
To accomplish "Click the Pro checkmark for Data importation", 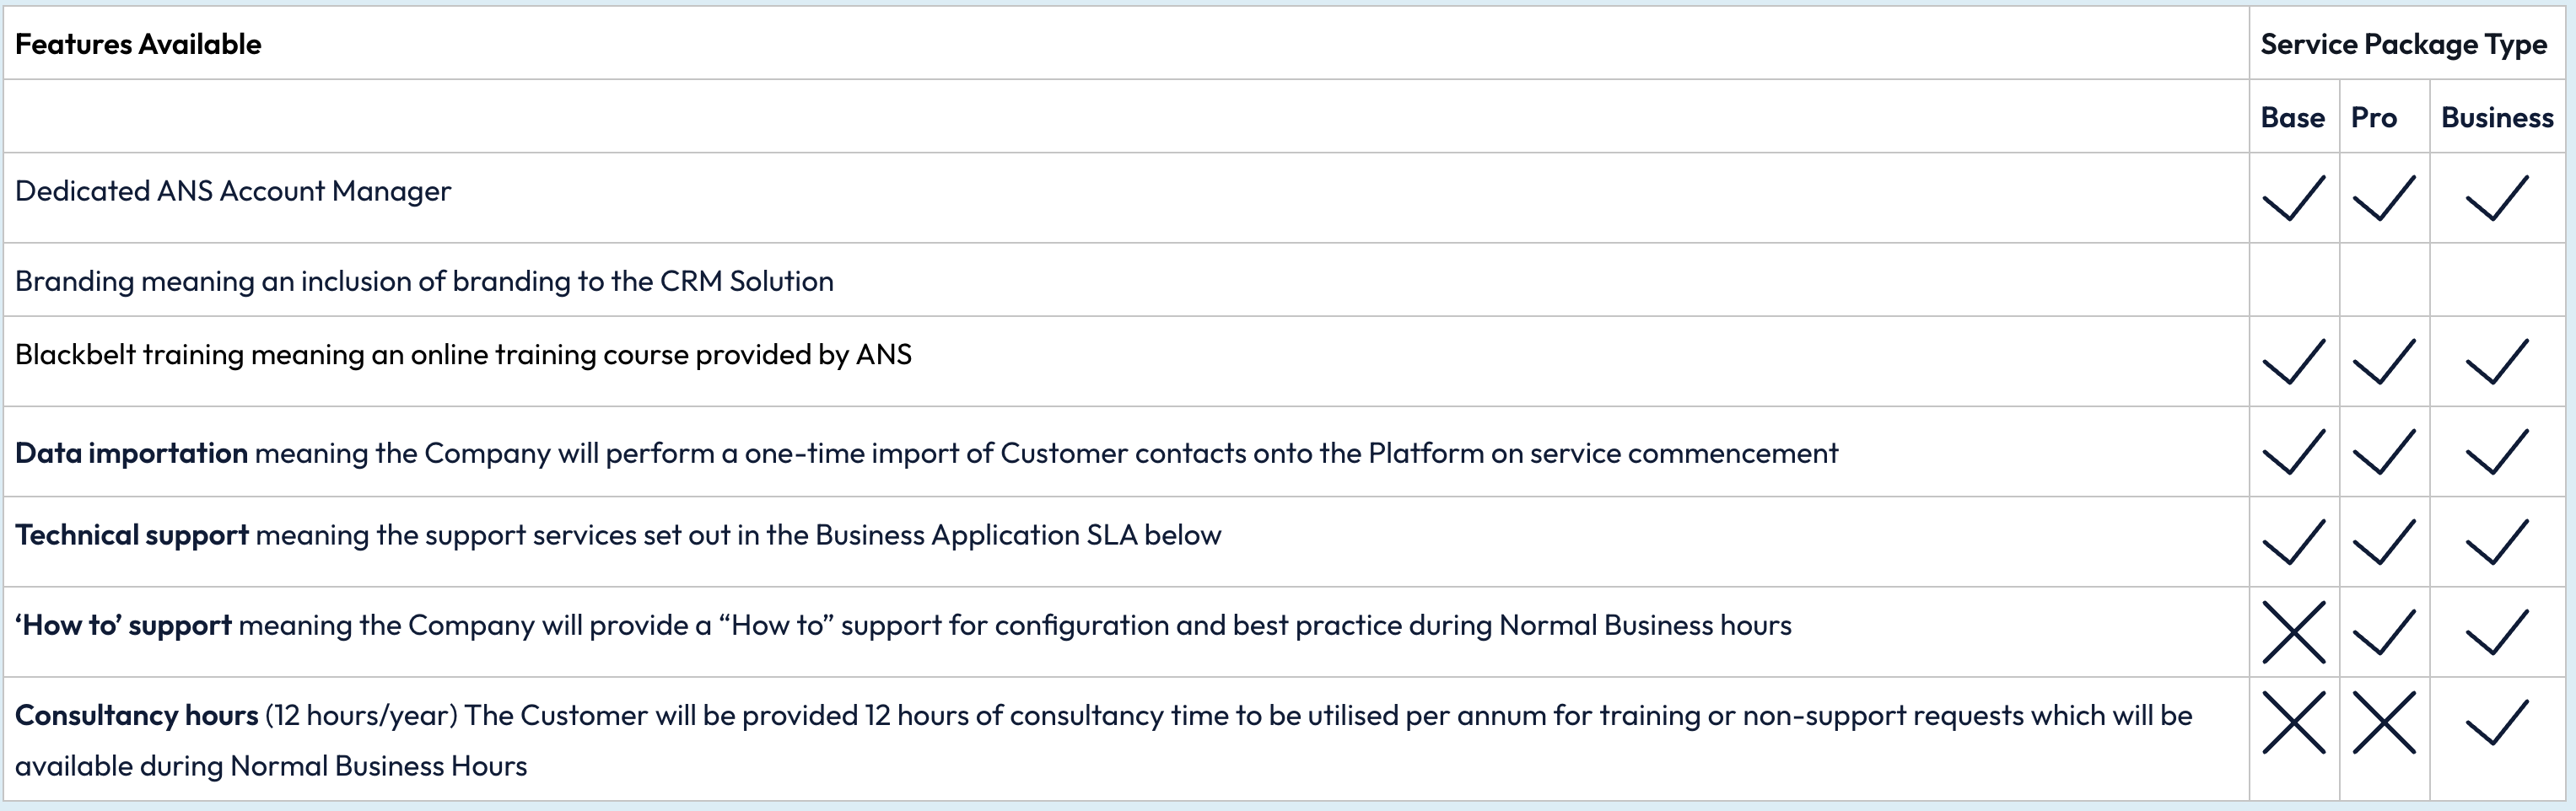I will (2384, 452).
